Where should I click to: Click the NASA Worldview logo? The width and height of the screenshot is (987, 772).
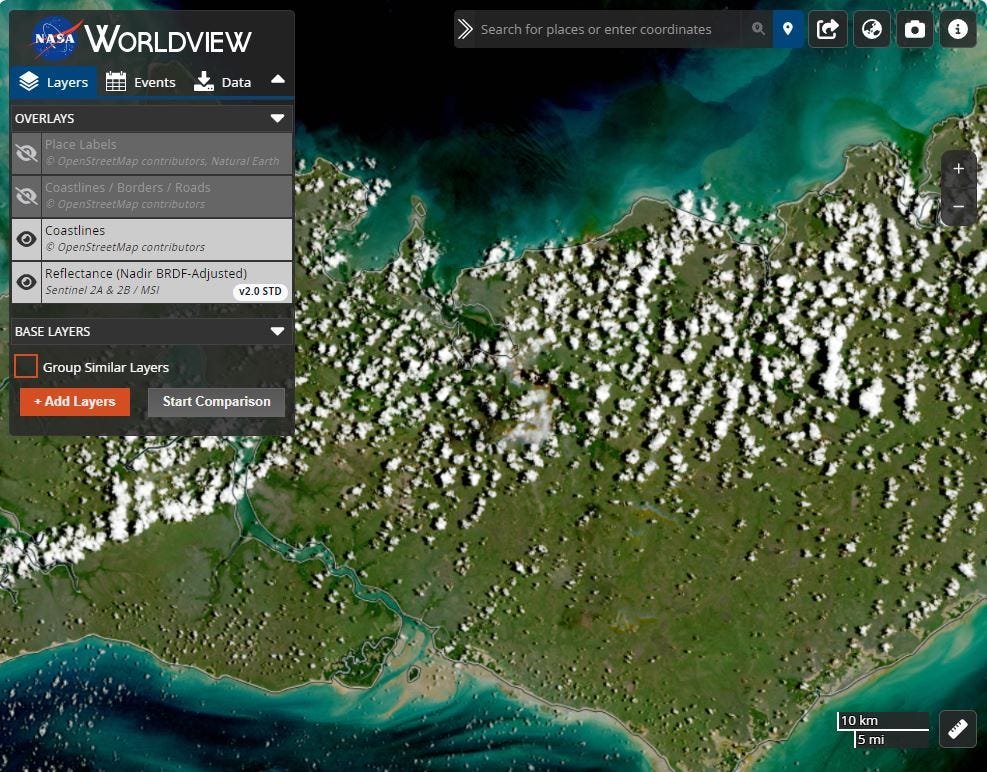pos(142,38)
